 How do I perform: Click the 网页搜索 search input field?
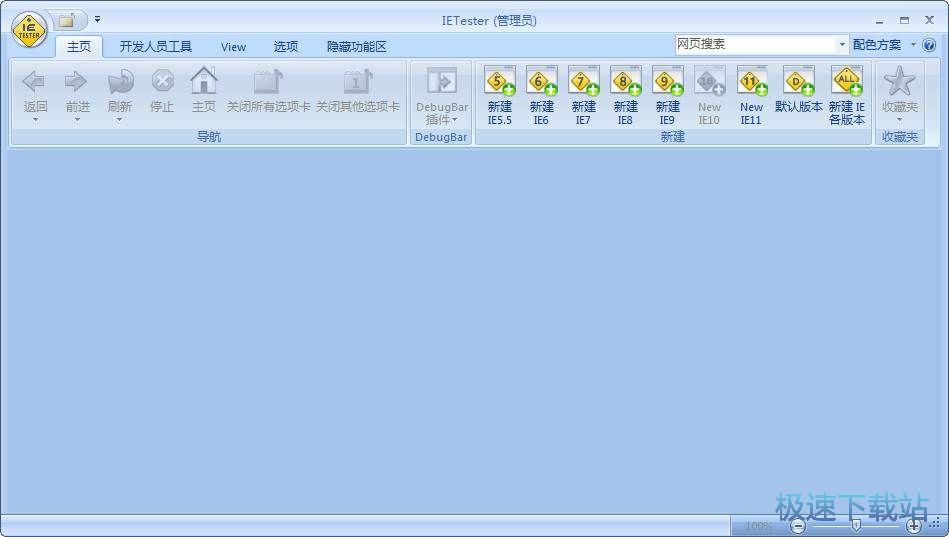click(755, 44)
